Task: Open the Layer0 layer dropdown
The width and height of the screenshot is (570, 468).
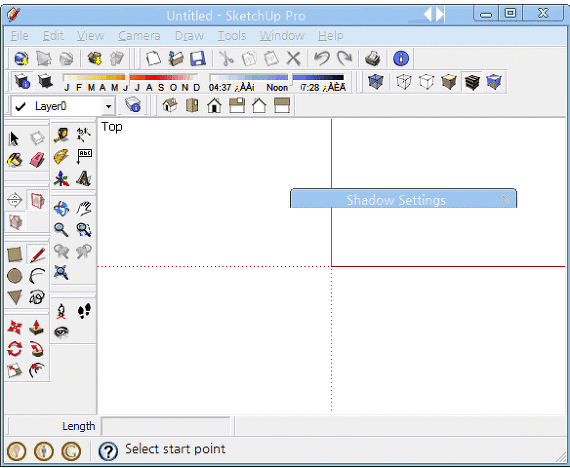Action: tap(108, 107)
